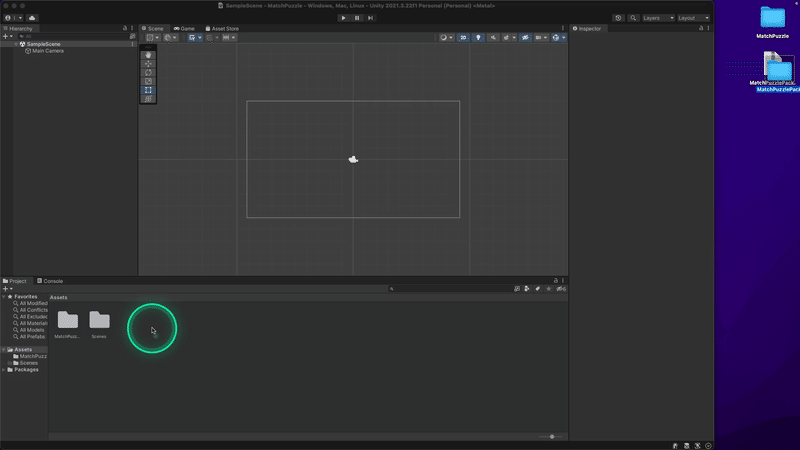The width and height of the screenshot is (800, 450).
Task: Click the Pause button
Action: coord(357,18)
